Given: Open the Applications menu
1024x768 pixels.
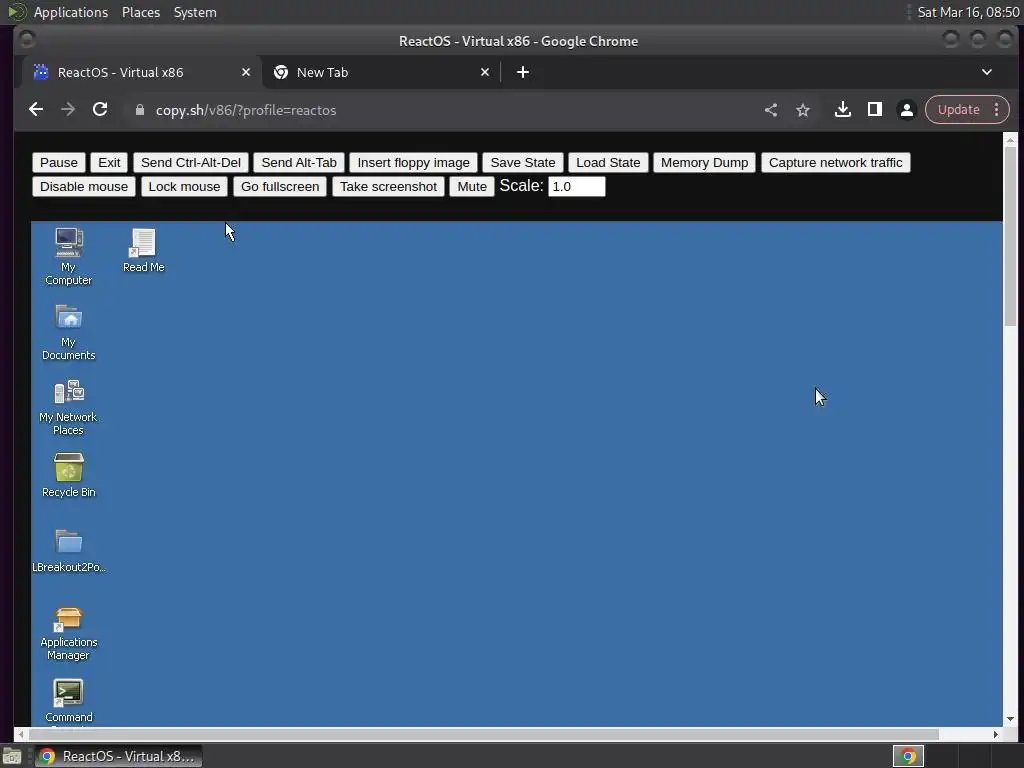Looking at the screenshot, I should click(x=71, y=12).
